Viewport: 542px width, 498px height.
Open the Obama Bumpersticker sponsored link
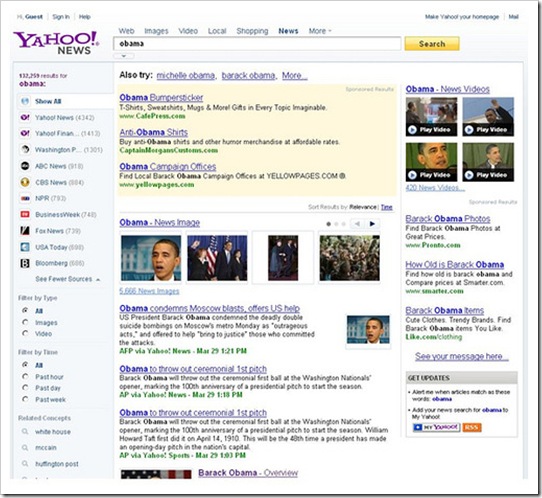(161, 97)
